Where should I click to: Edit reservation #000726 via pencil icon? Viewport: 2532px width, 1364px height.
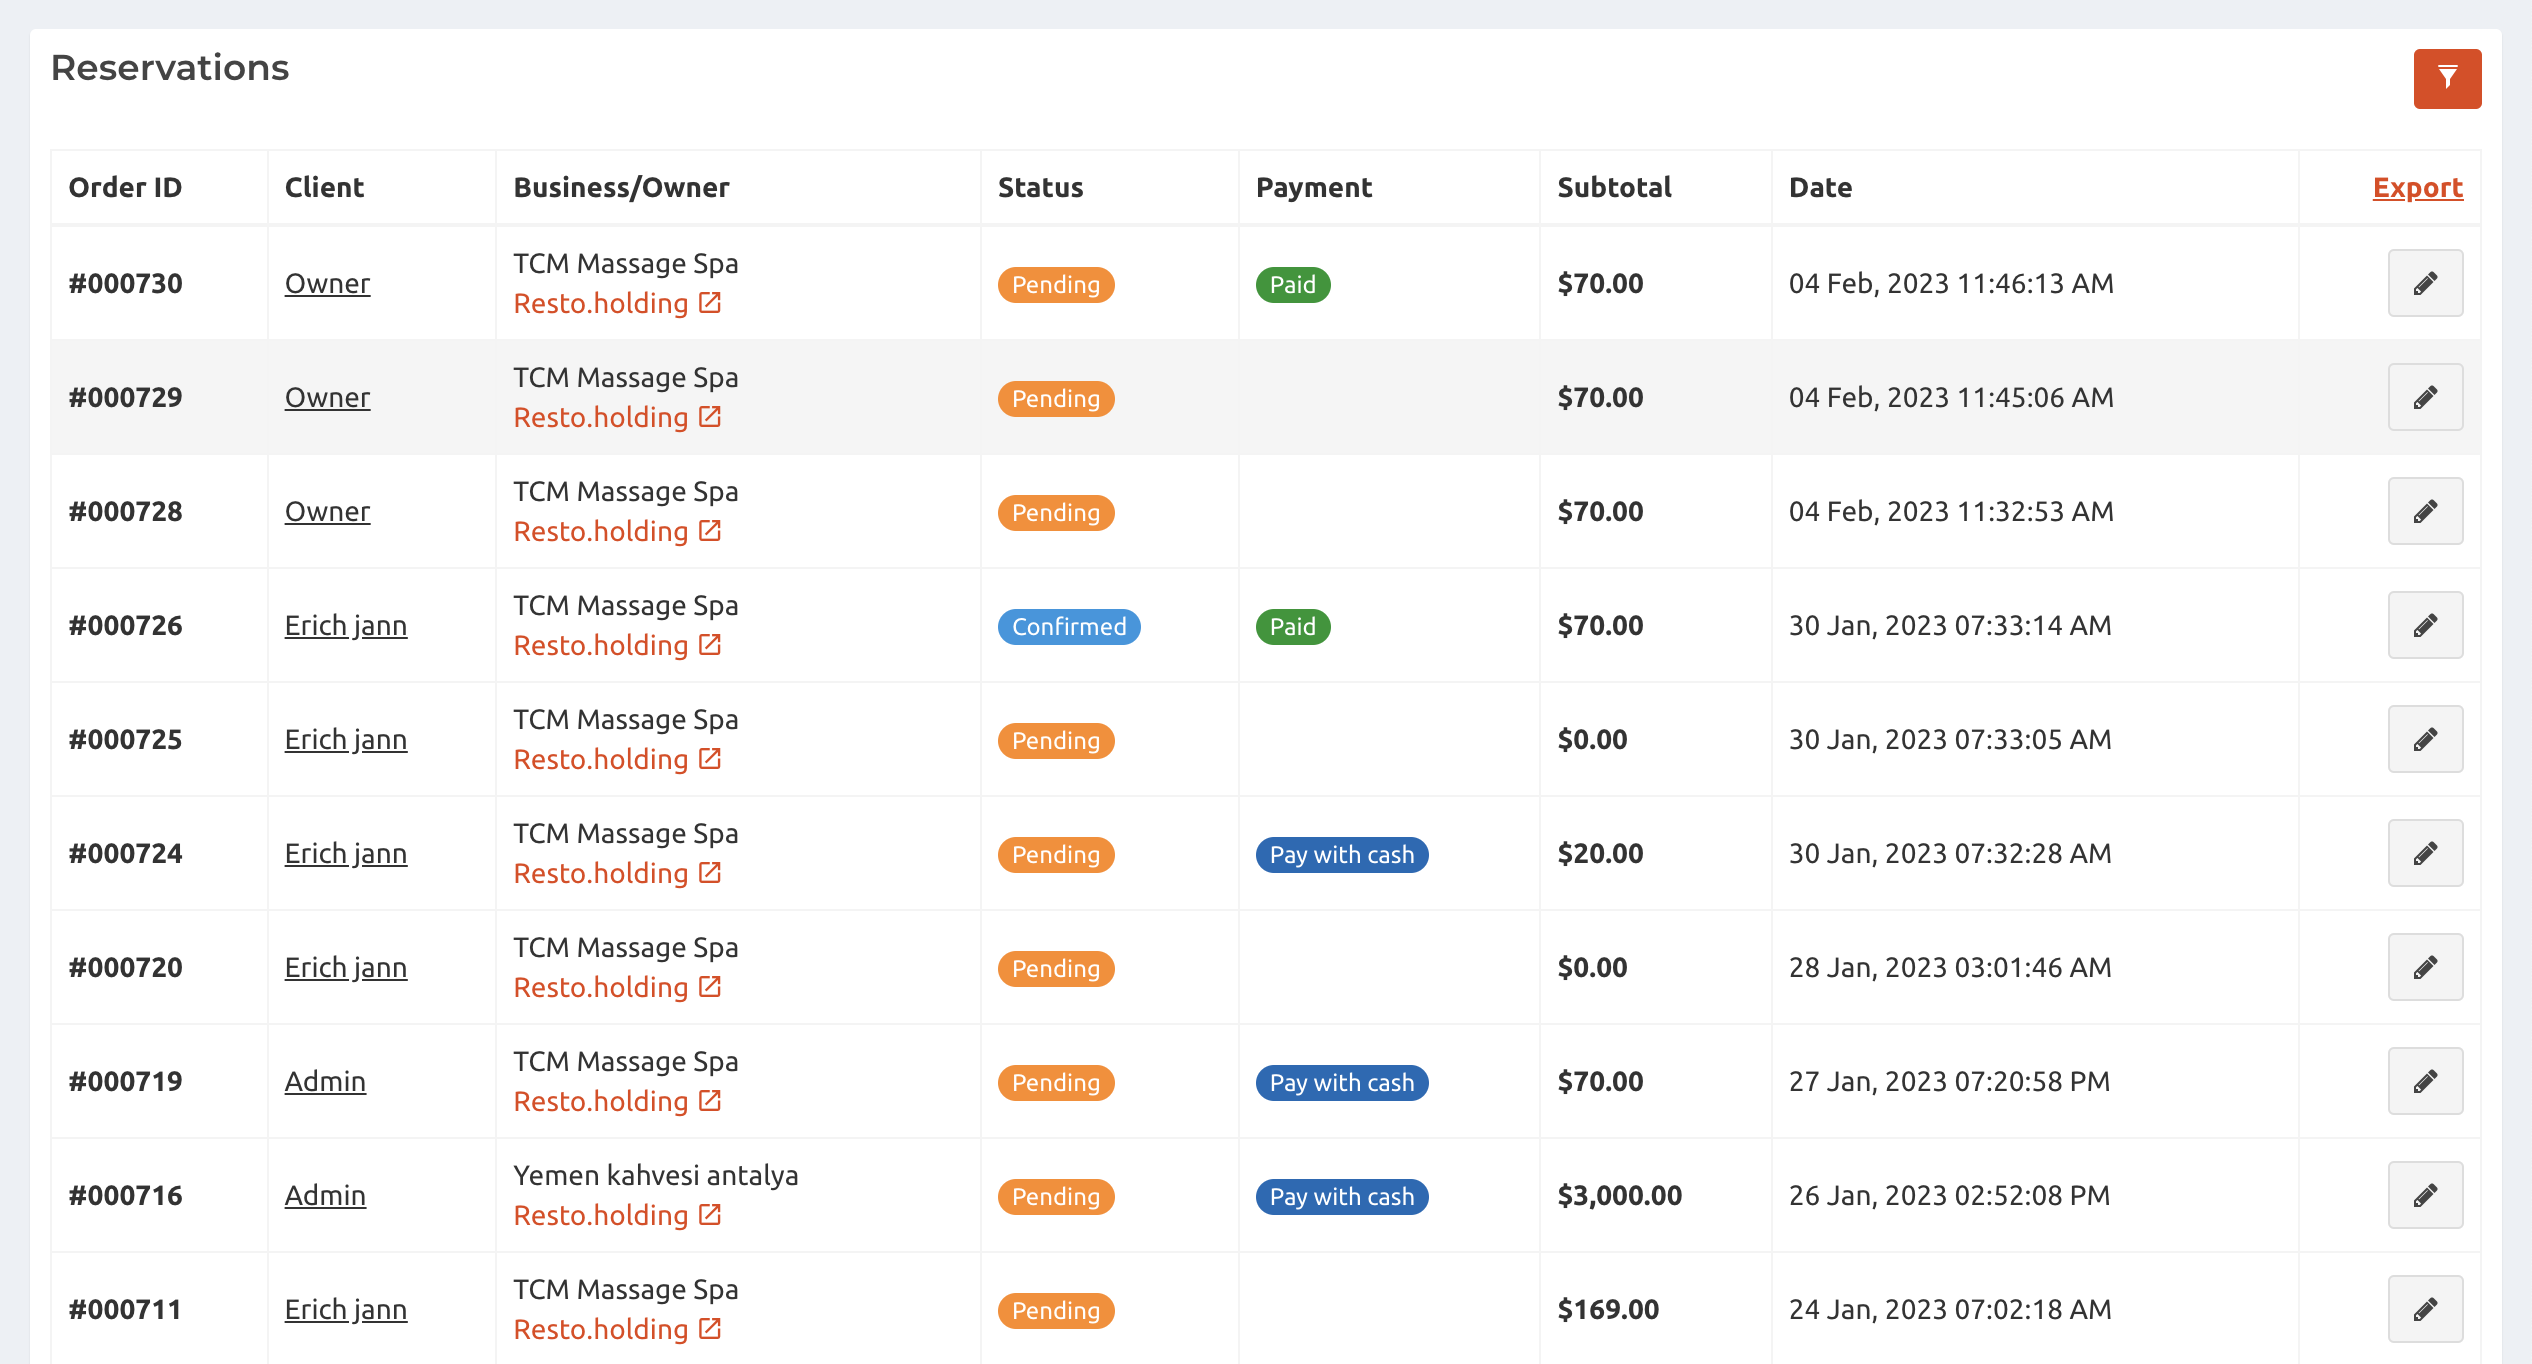(x=2424, y=626)
